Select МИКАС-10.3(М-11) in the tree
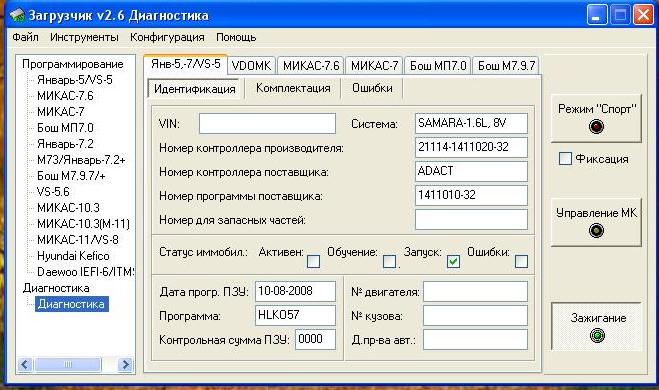This screenshot has height=390, width=659. (x=83, y=224)
